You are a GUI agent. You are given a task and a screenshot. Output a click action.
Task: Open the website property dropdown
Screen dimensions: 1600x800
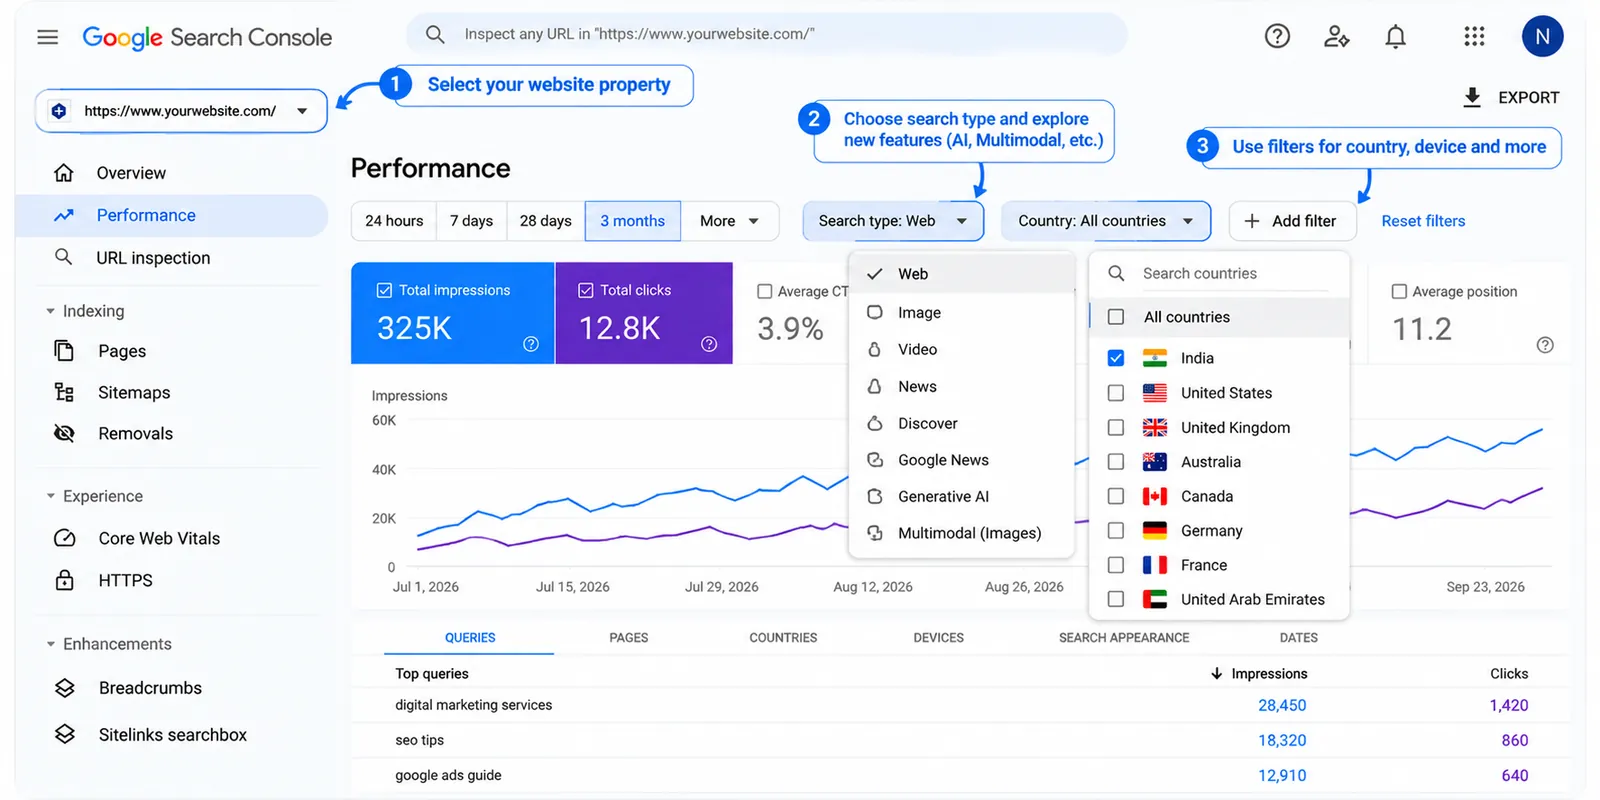(181, 111)
